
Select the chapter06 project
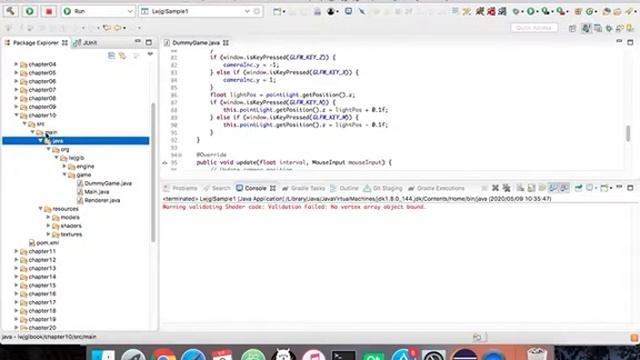pos(42,81)
